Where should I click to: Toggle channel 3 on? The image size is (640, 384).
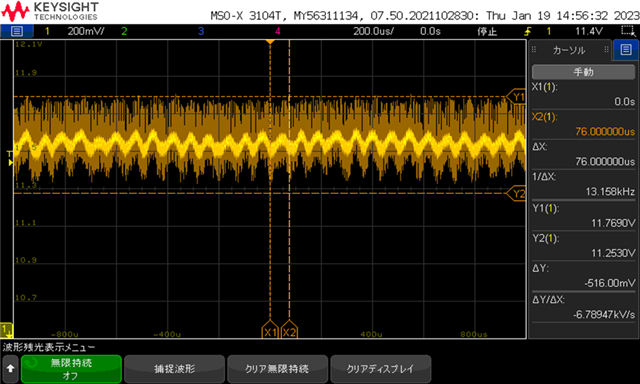pyautogui.click(x=201, y=31)
